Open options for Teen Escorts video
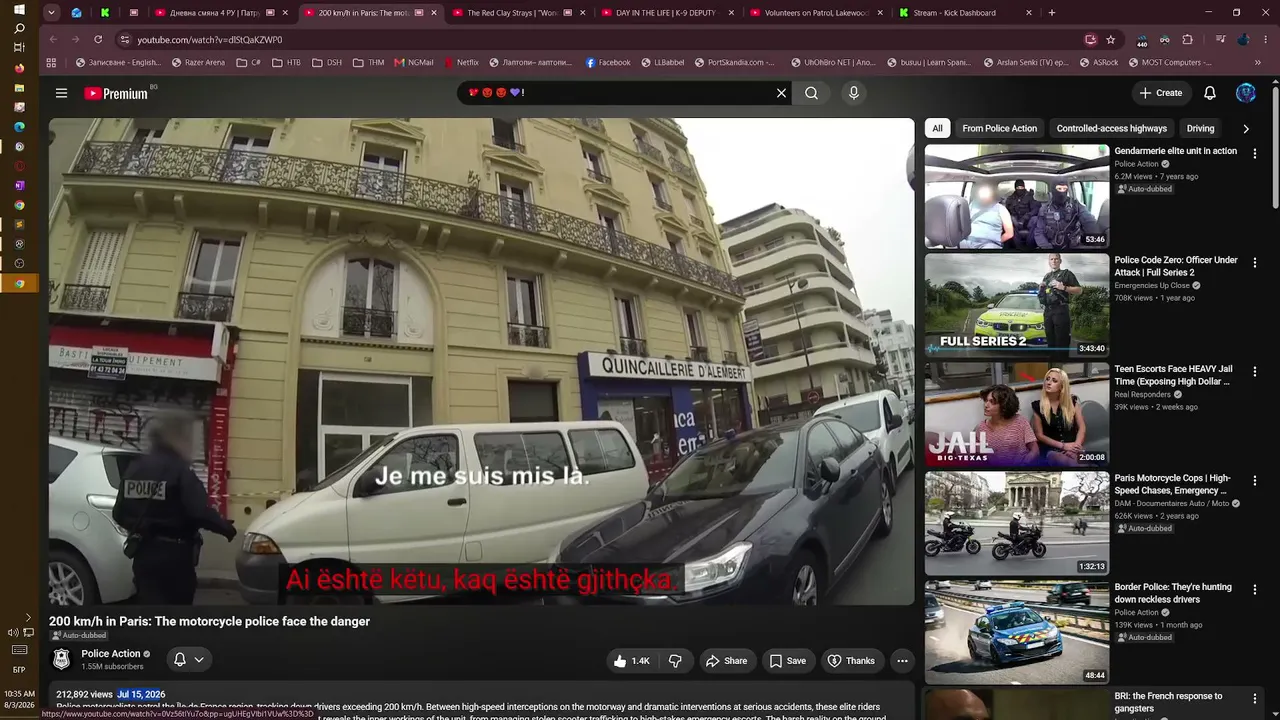The height and width of the screenshot is (720, 1280). (1255, 371)
